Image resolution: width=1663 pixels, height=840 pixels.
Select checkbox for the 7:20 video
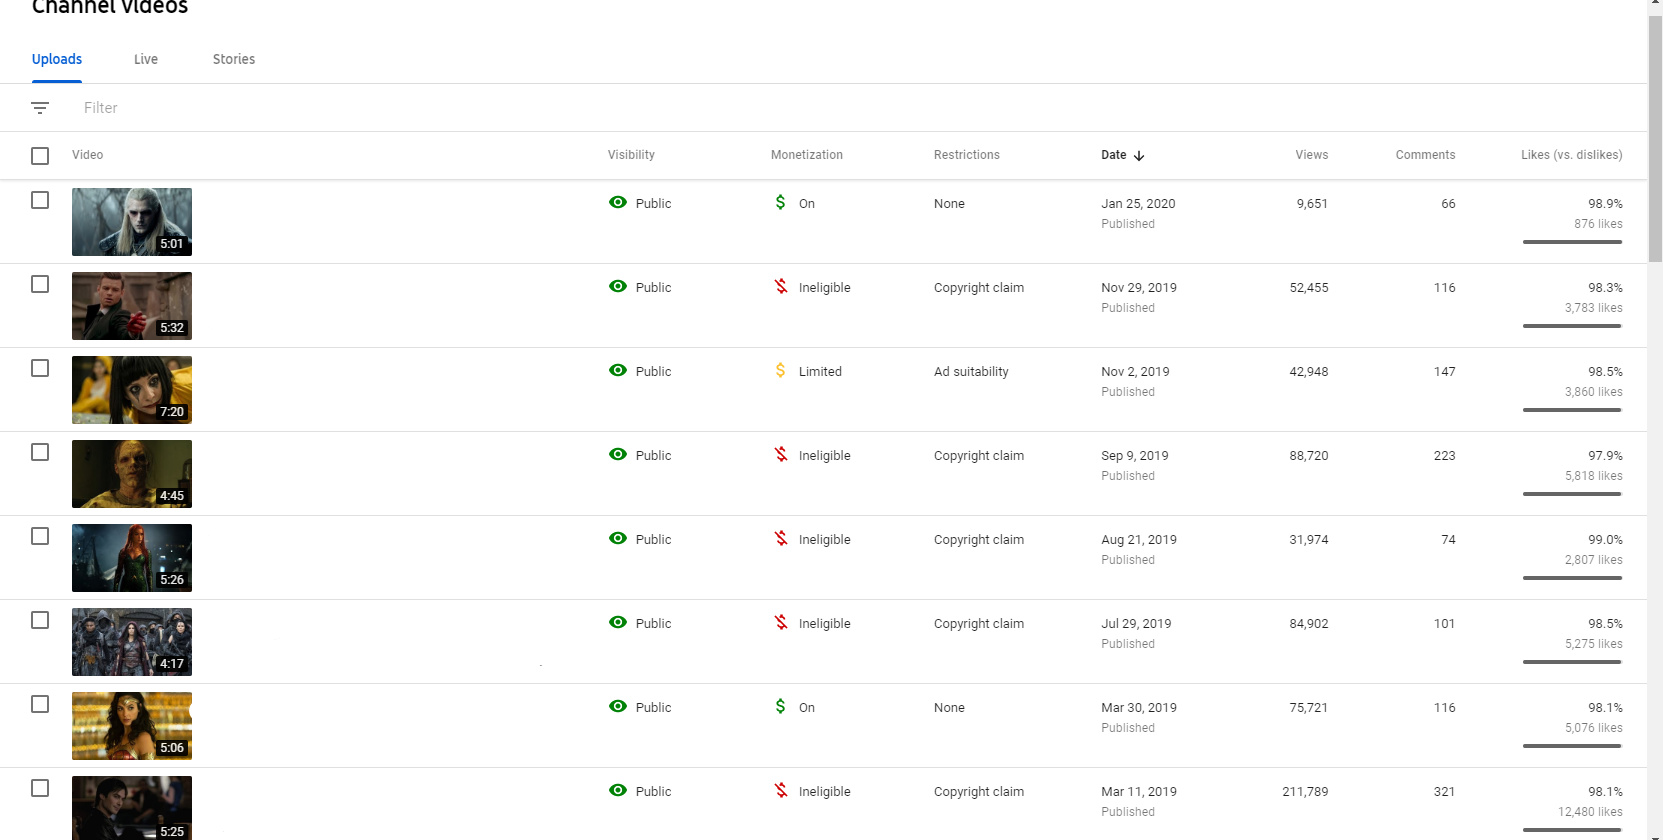(40, 368)
